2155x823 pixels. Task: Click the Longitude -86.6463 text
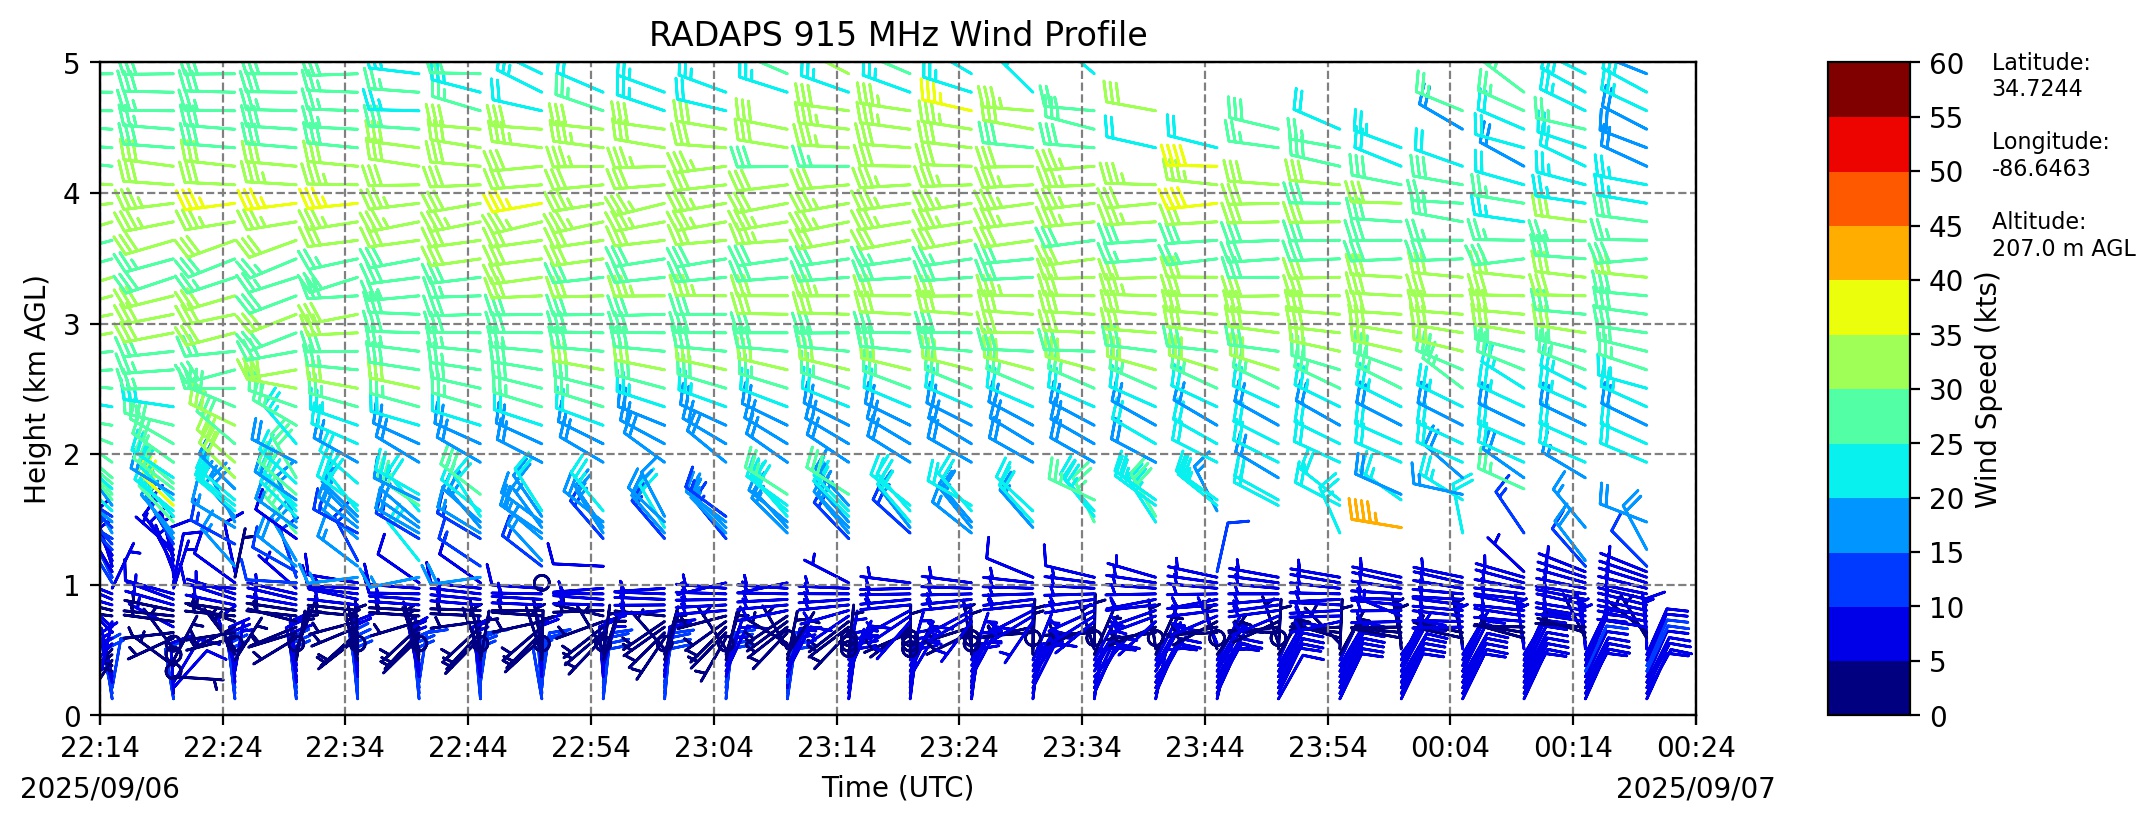[x=2050, y=155]
